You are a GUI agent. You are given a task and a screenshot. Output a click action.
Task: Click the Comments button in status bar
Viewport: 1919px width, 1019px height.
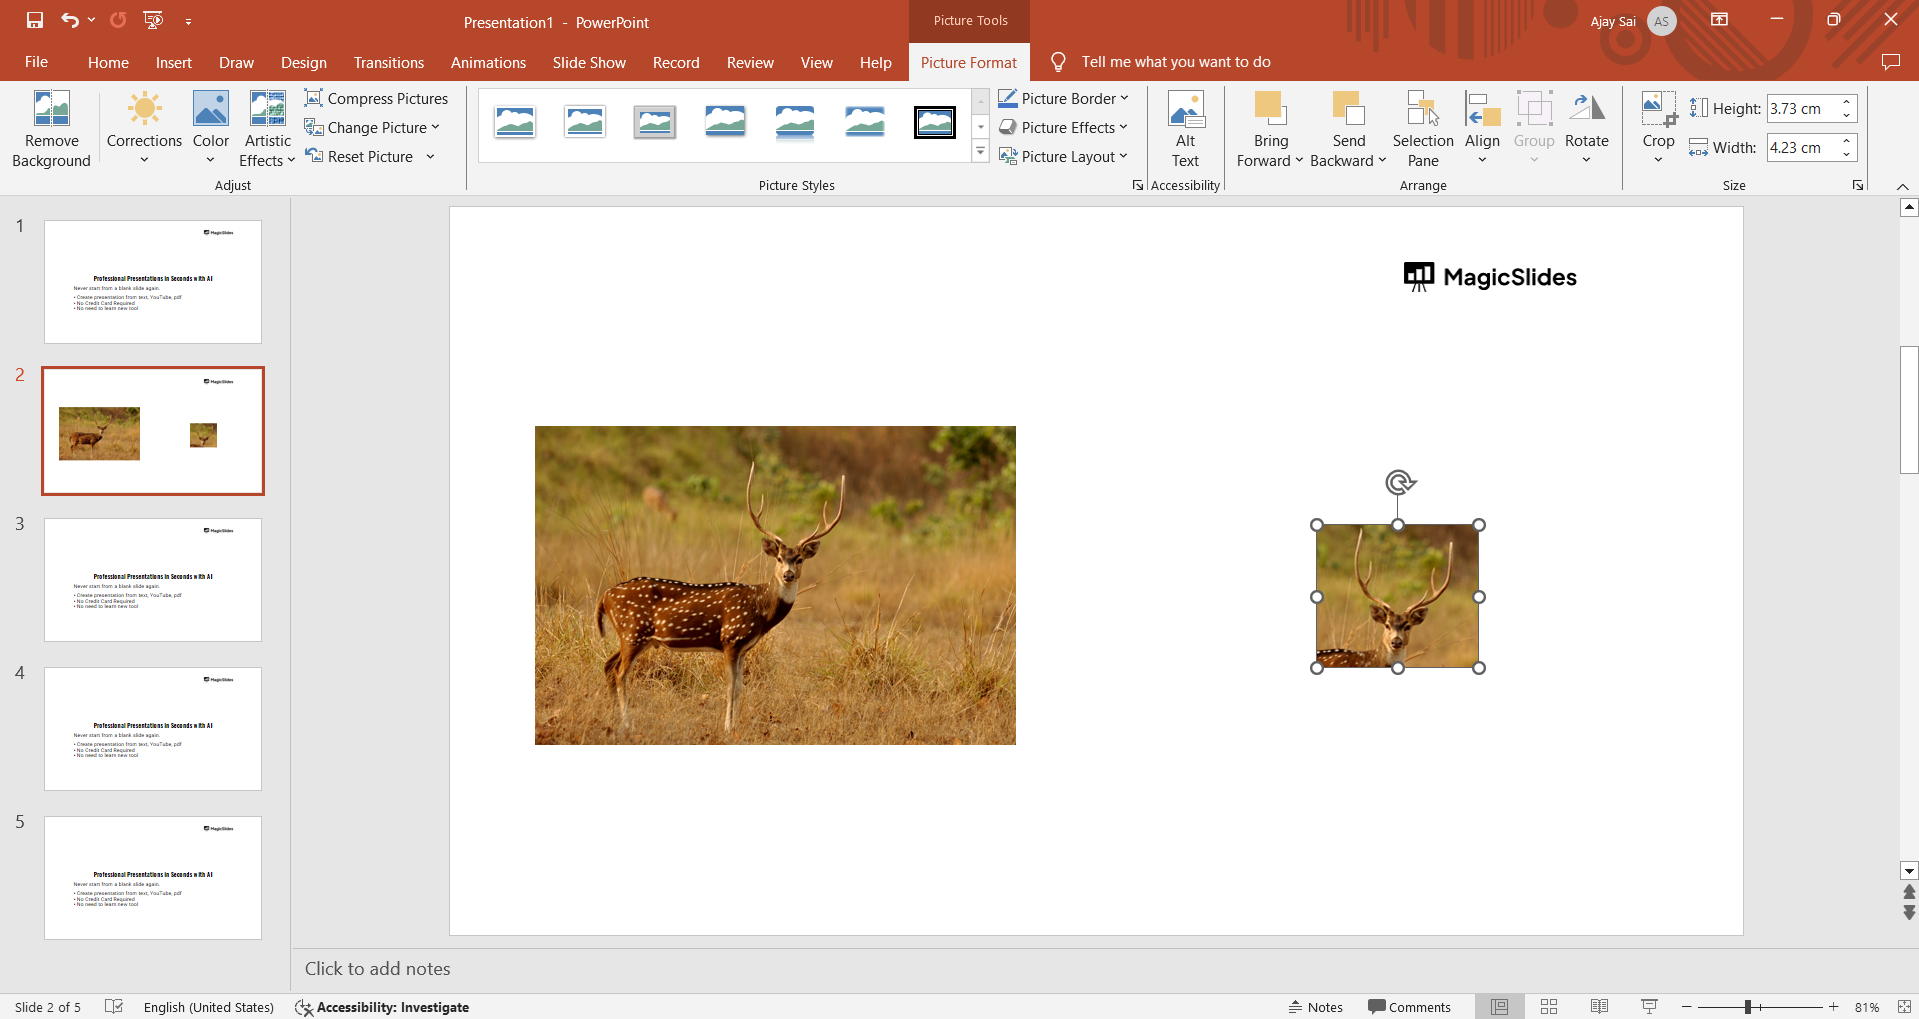click(1409, 1007)
